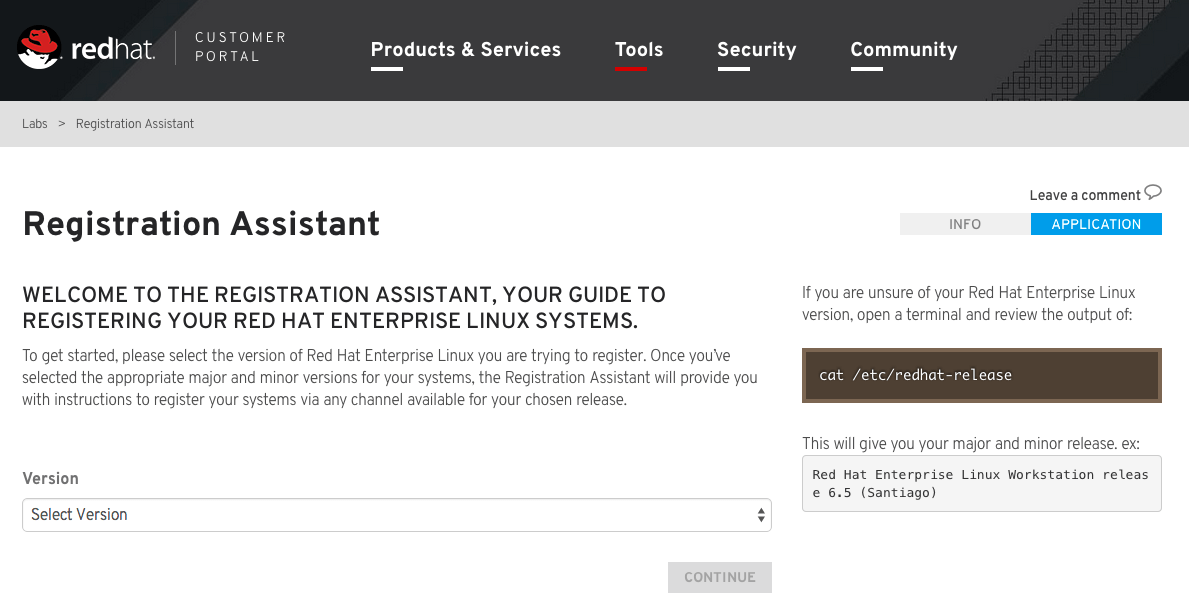
Task: Switch to the APPLICATION tab
Action: [1096, 224]
